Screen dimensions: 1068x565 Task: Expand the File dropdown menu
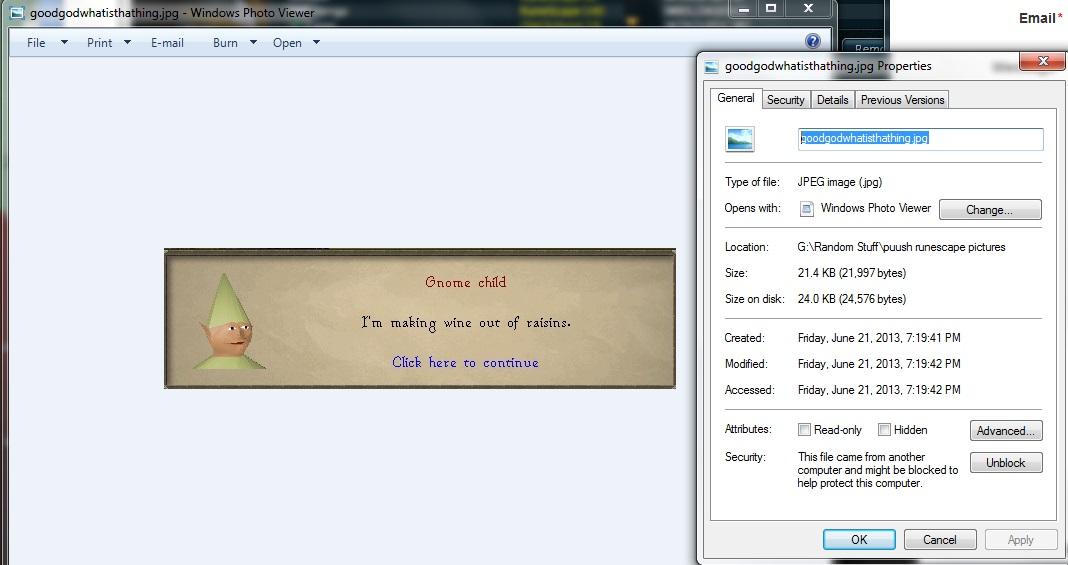pyautogui.click(x=46, y=43)
